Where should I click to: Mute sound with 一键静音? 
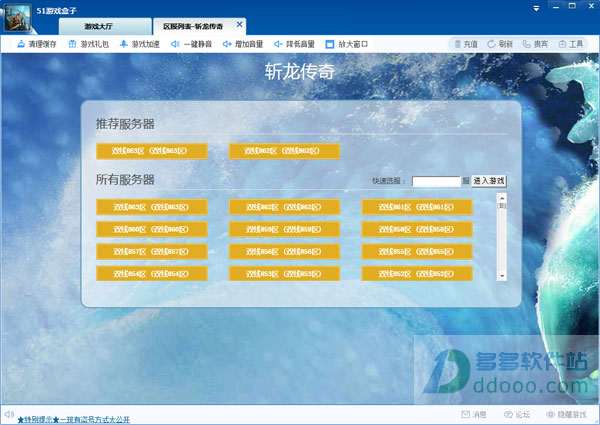tap(191, 44)
